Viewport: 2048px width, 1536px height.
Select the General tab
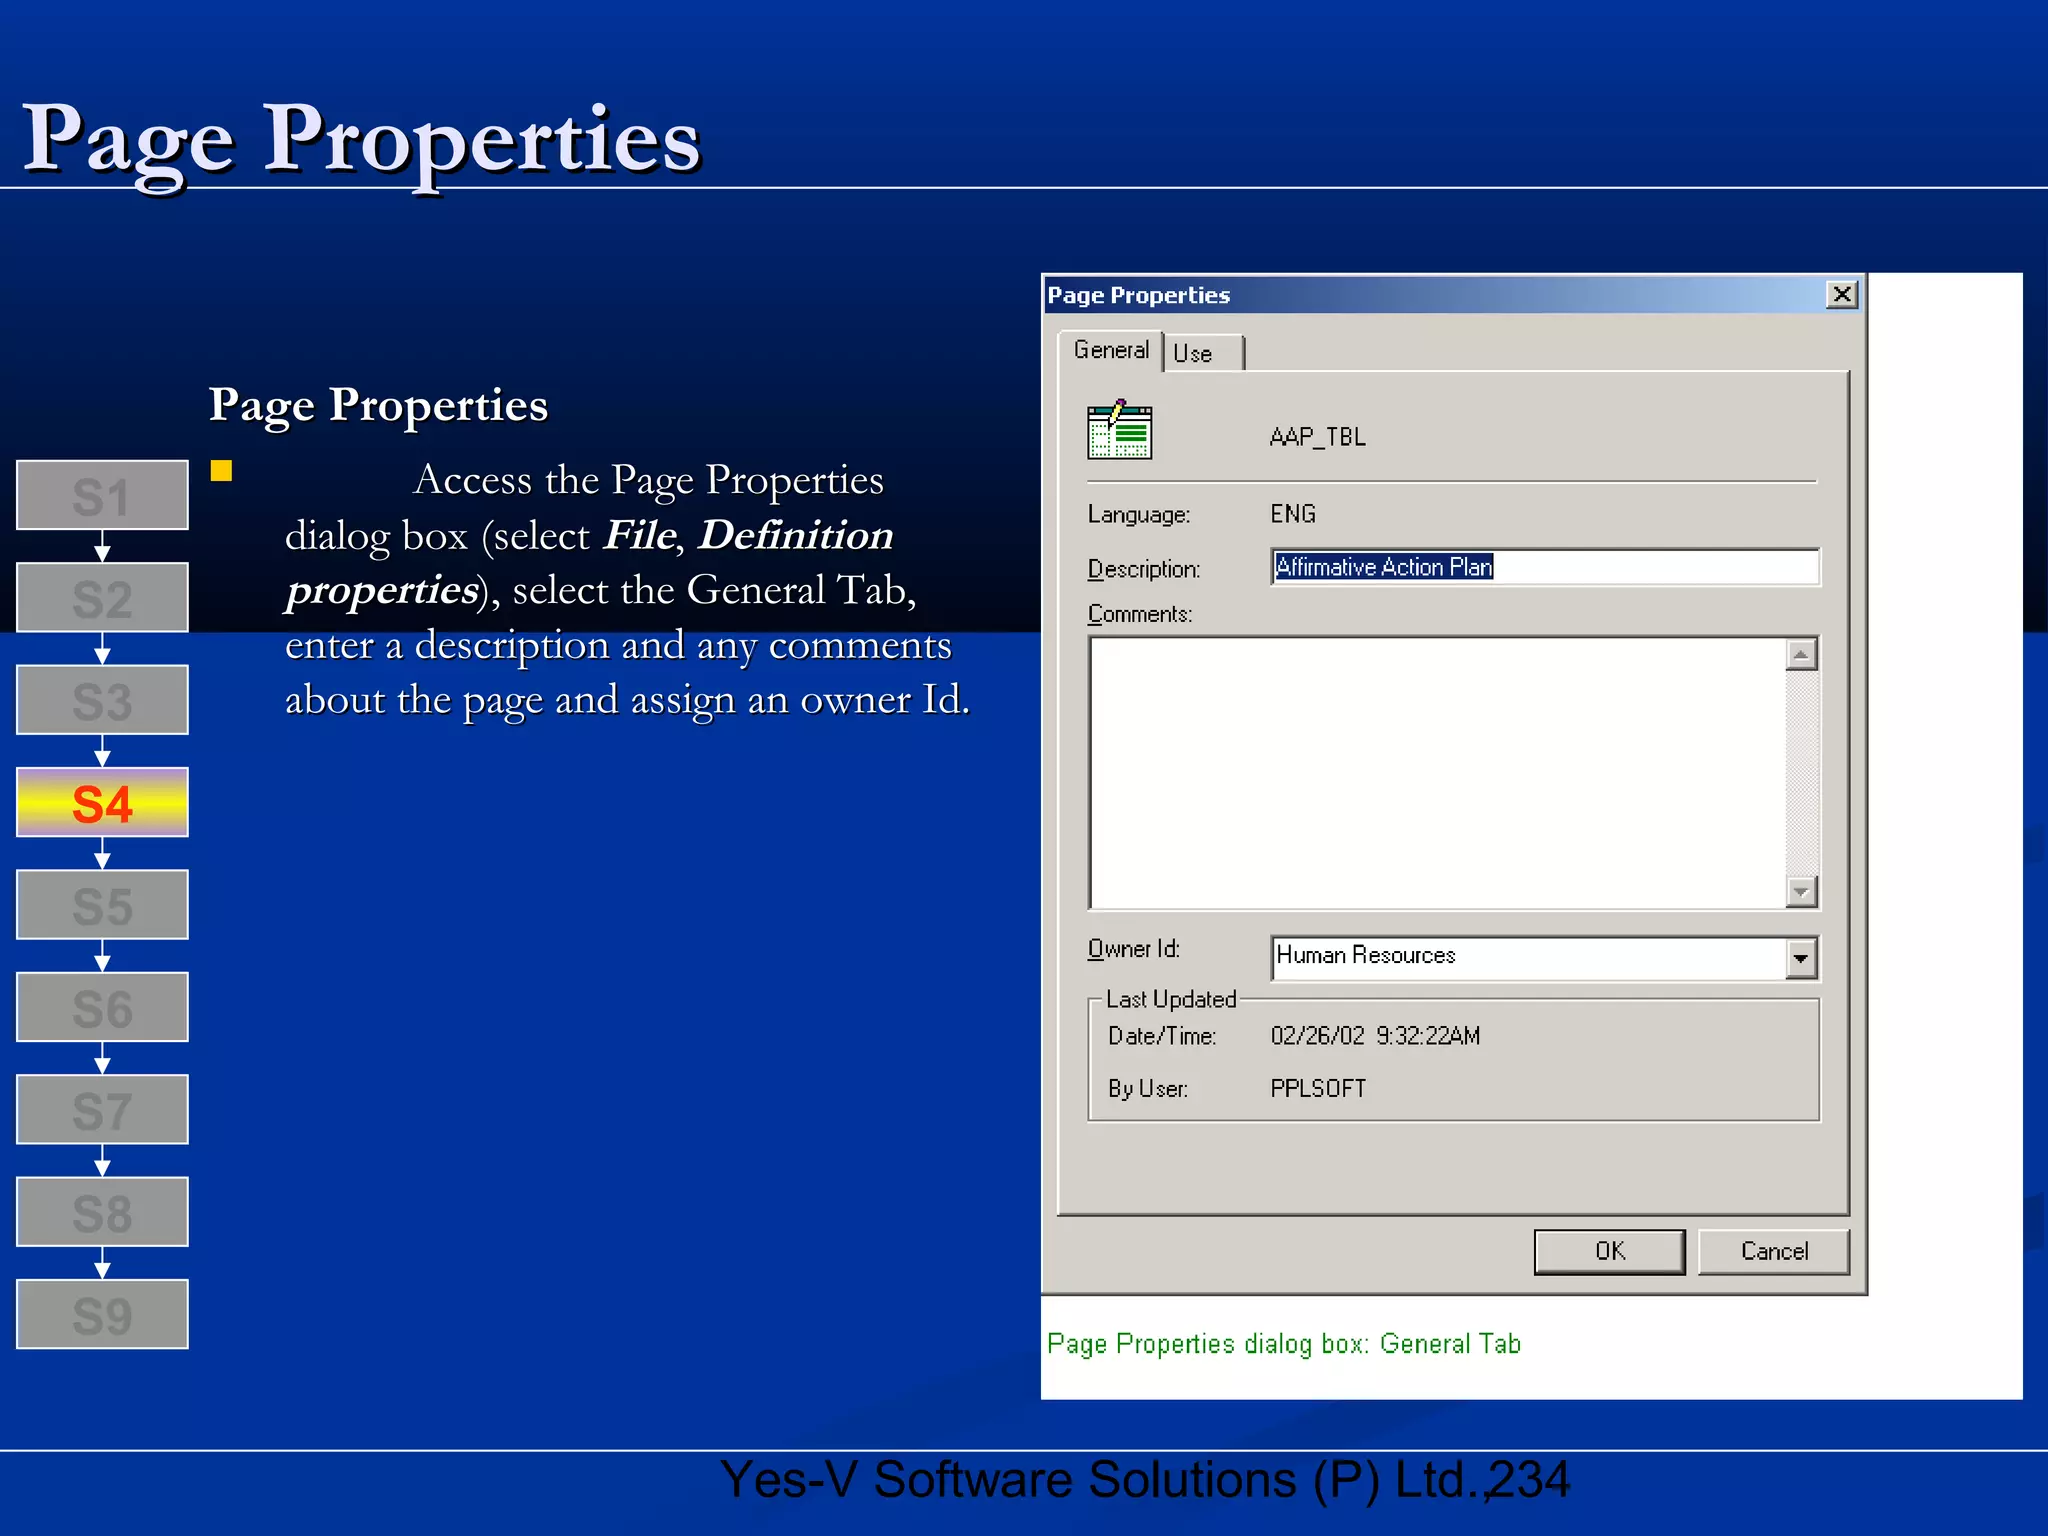(1110, 350)
